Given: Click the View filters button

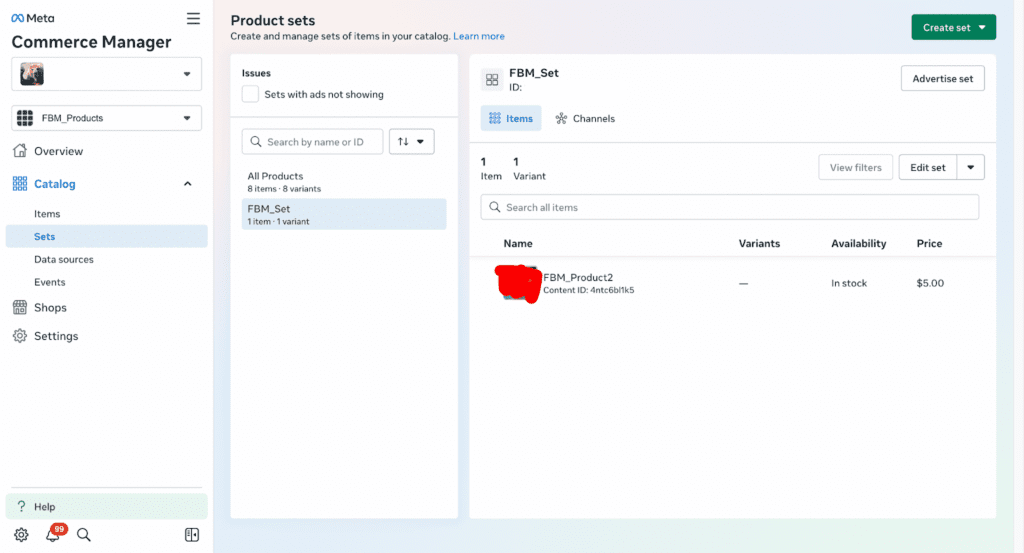Looking at the screenshot, I should (x=856, y=167).
